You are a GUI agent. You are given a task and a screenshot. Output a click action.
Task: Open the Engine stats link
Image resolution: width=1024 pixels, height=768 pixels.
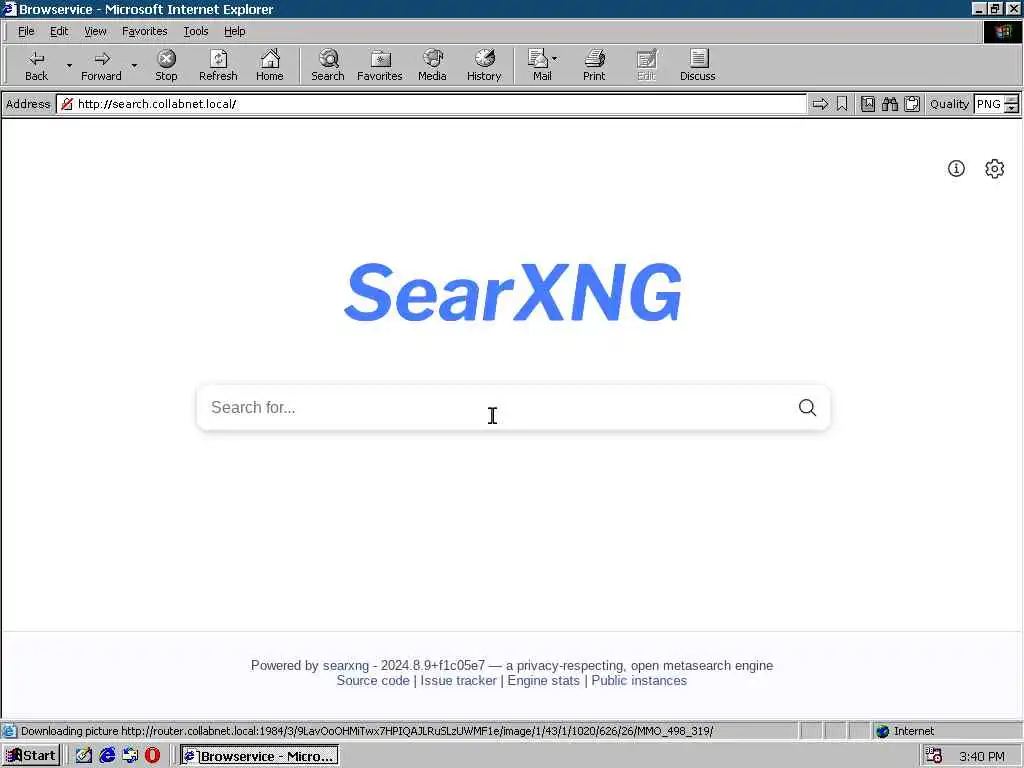click(543, 680)
